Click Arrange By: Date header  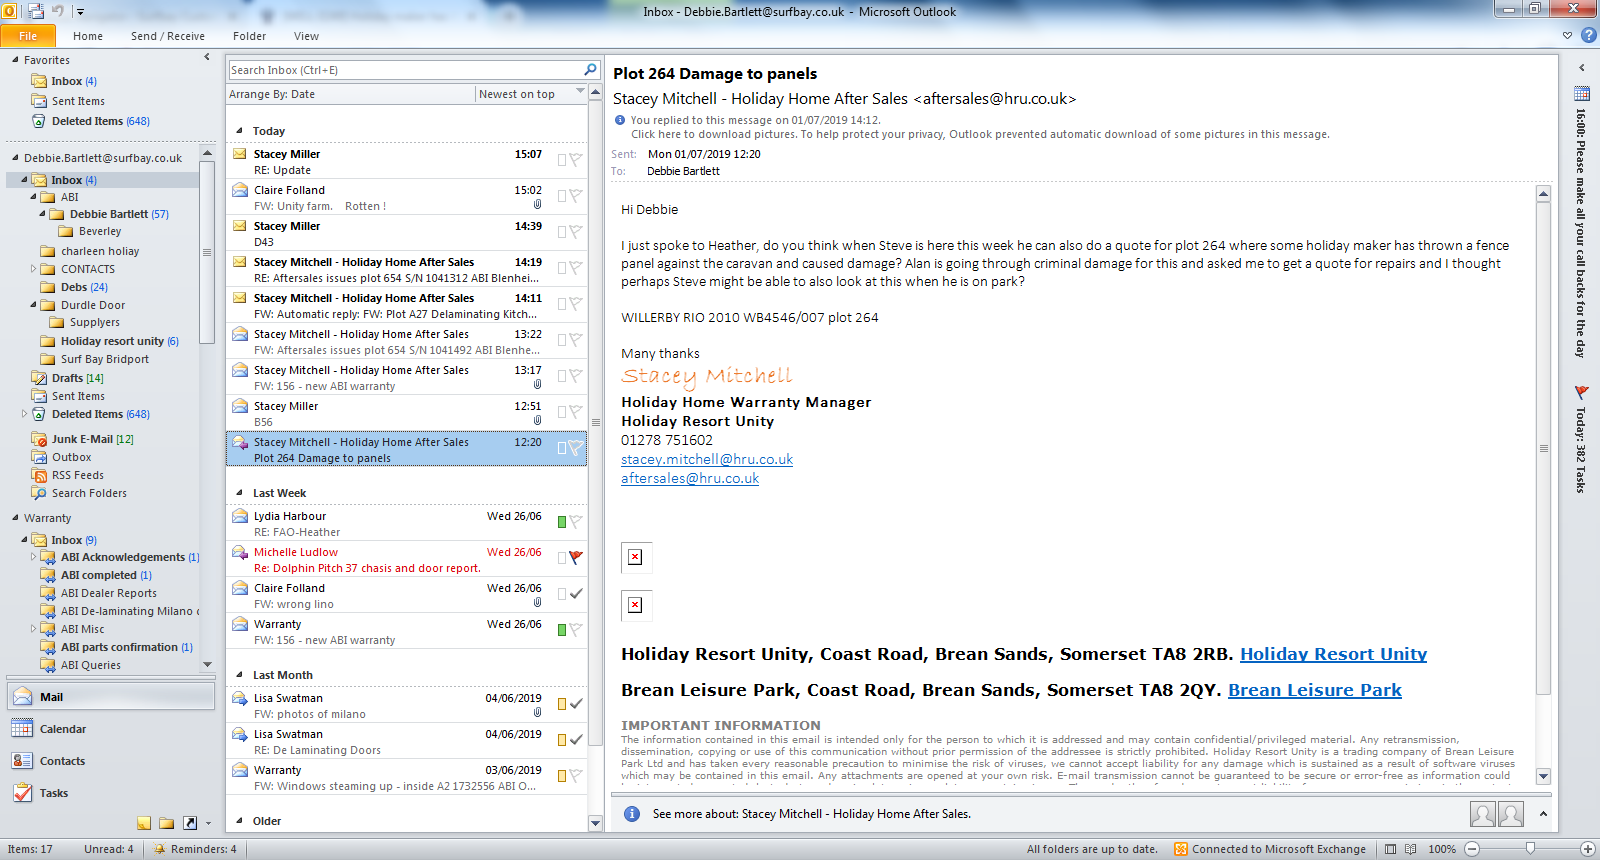[272, 94]
